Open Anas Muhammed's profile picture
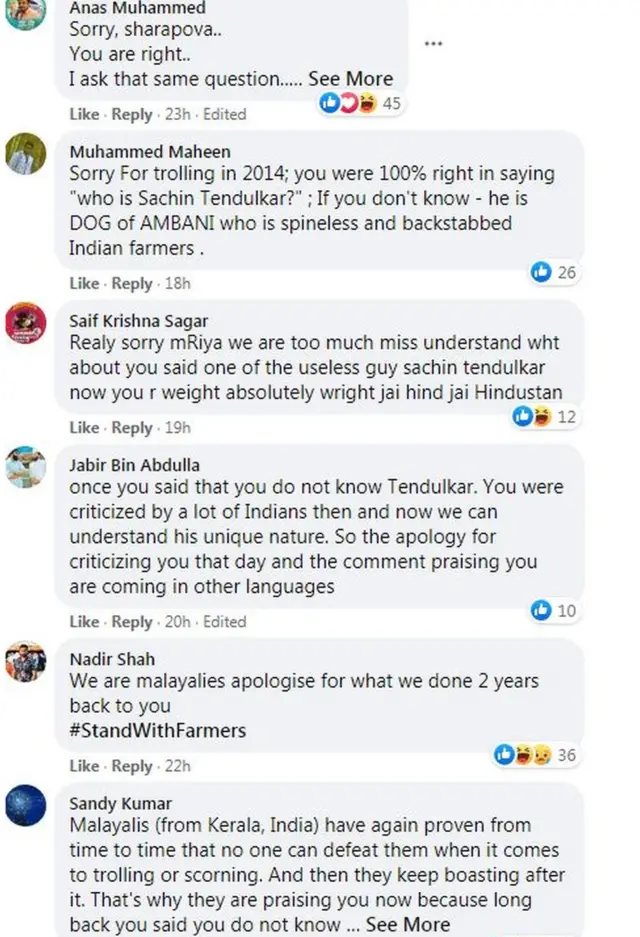Screen dimensions: 640x937 25,13
